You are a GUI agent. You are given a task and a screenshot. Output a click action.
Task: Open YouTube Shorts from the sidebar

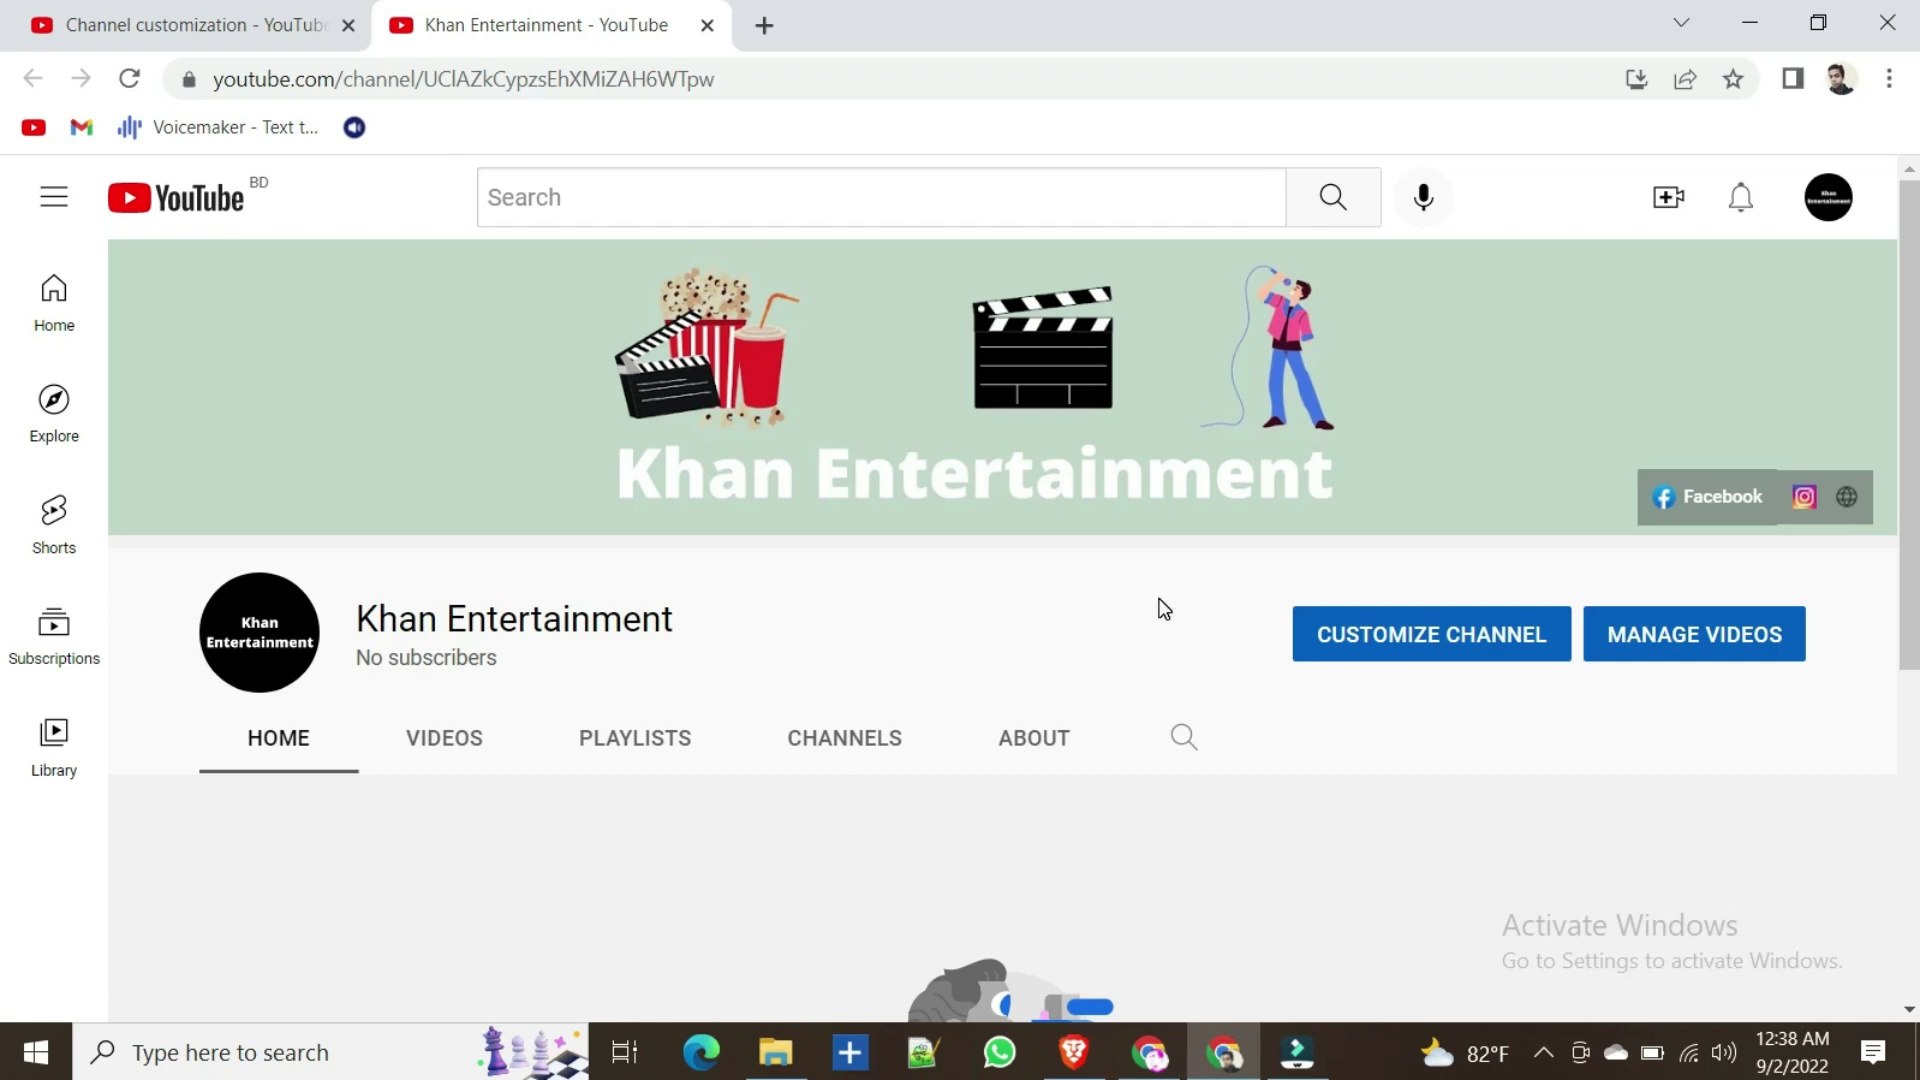click(53, 522)
